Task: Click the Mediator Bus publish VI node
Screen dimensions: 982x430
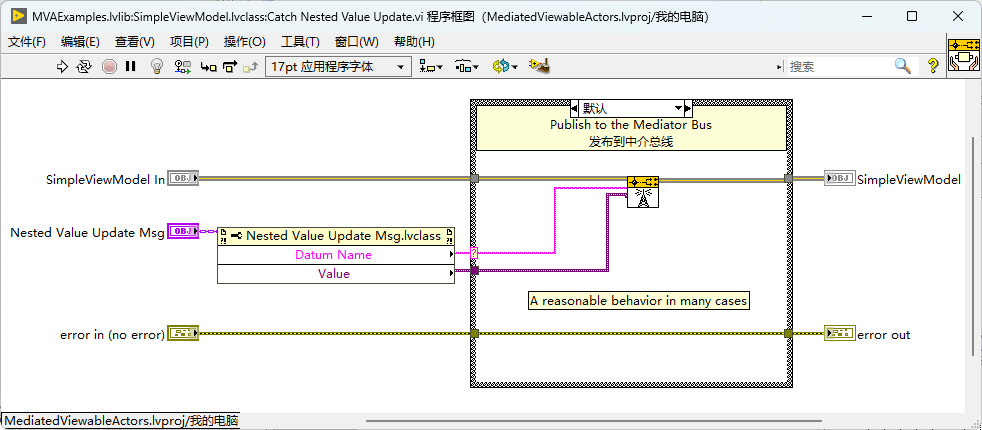Action: pos(643,192)
